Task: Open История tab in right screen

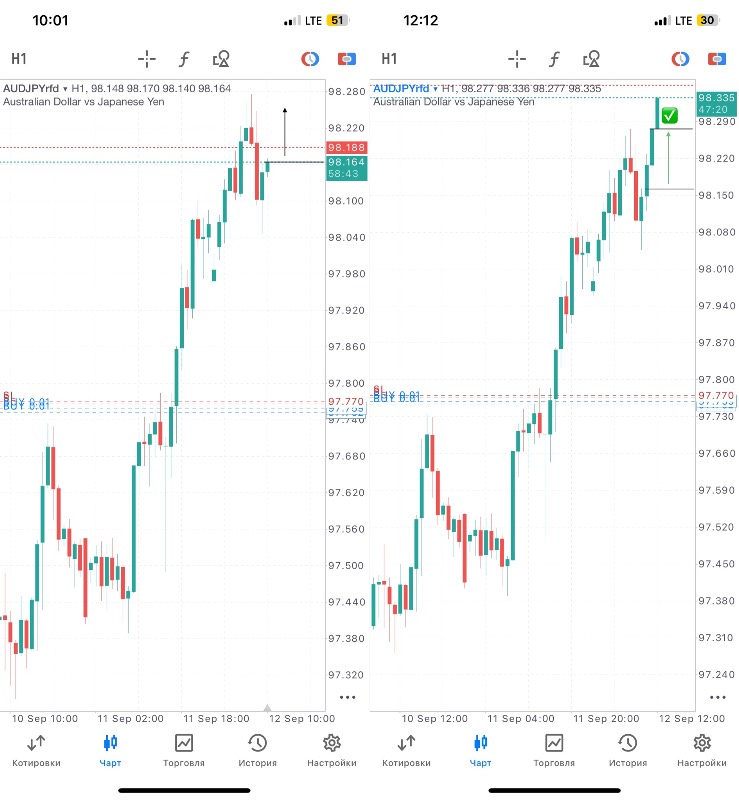Action: [x=627, y=750]
